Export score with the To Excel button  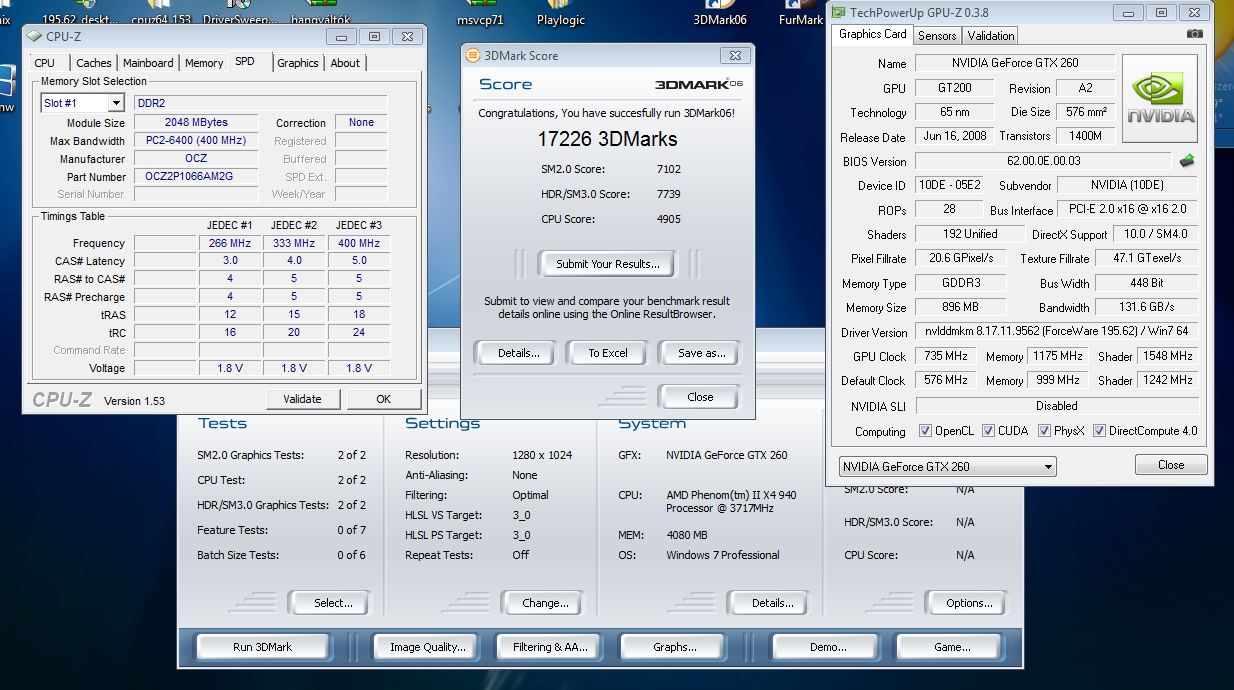tap(608, 353)
